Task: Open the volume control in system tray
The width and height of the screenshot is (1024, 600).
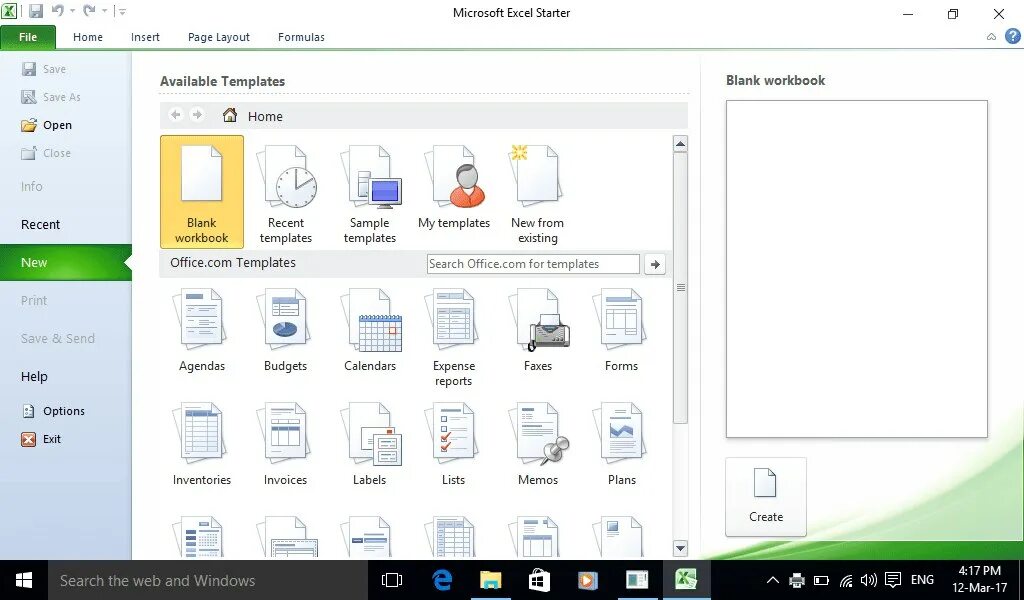Action: 869,580
